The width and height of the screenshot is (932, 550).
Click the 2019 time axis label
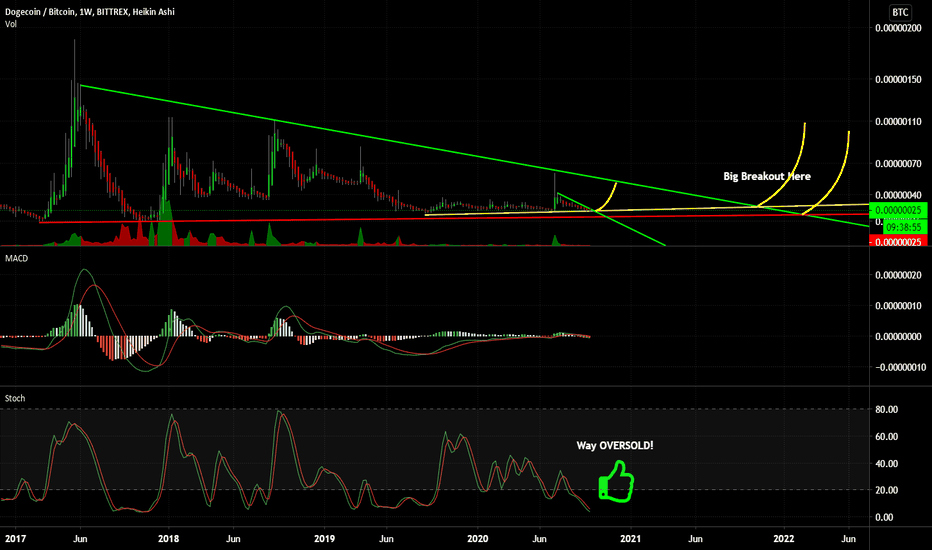coord(324,539)
